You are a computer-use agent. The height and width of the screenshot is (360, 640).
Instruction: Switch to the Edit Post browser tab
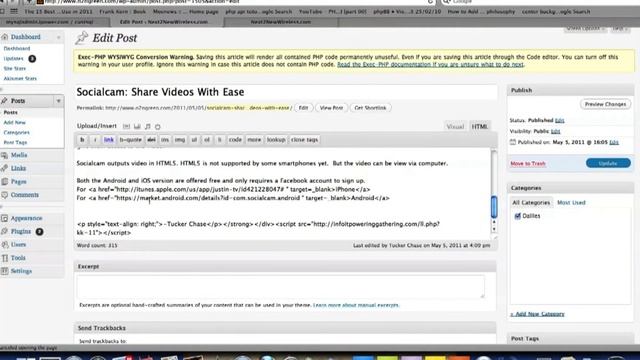click(x=163, y=22)
